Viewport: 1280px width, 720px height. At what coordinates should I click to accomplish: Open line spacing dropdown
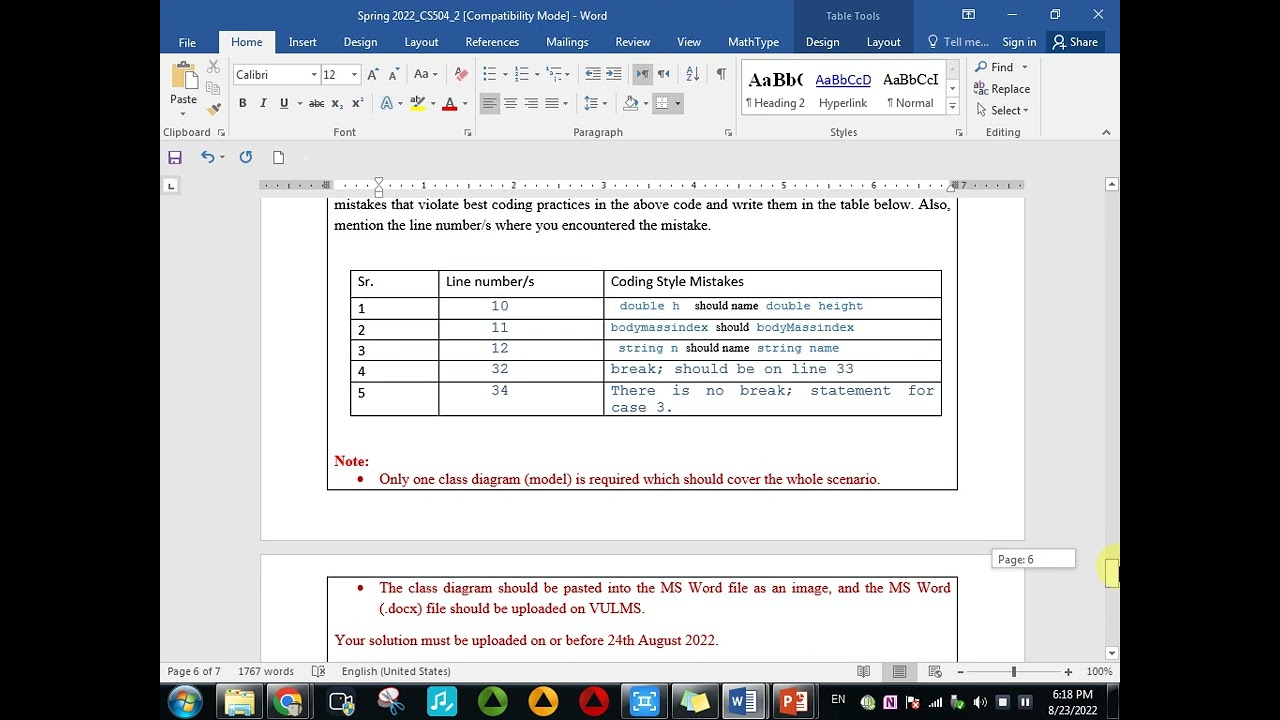(x=593, y=103)
